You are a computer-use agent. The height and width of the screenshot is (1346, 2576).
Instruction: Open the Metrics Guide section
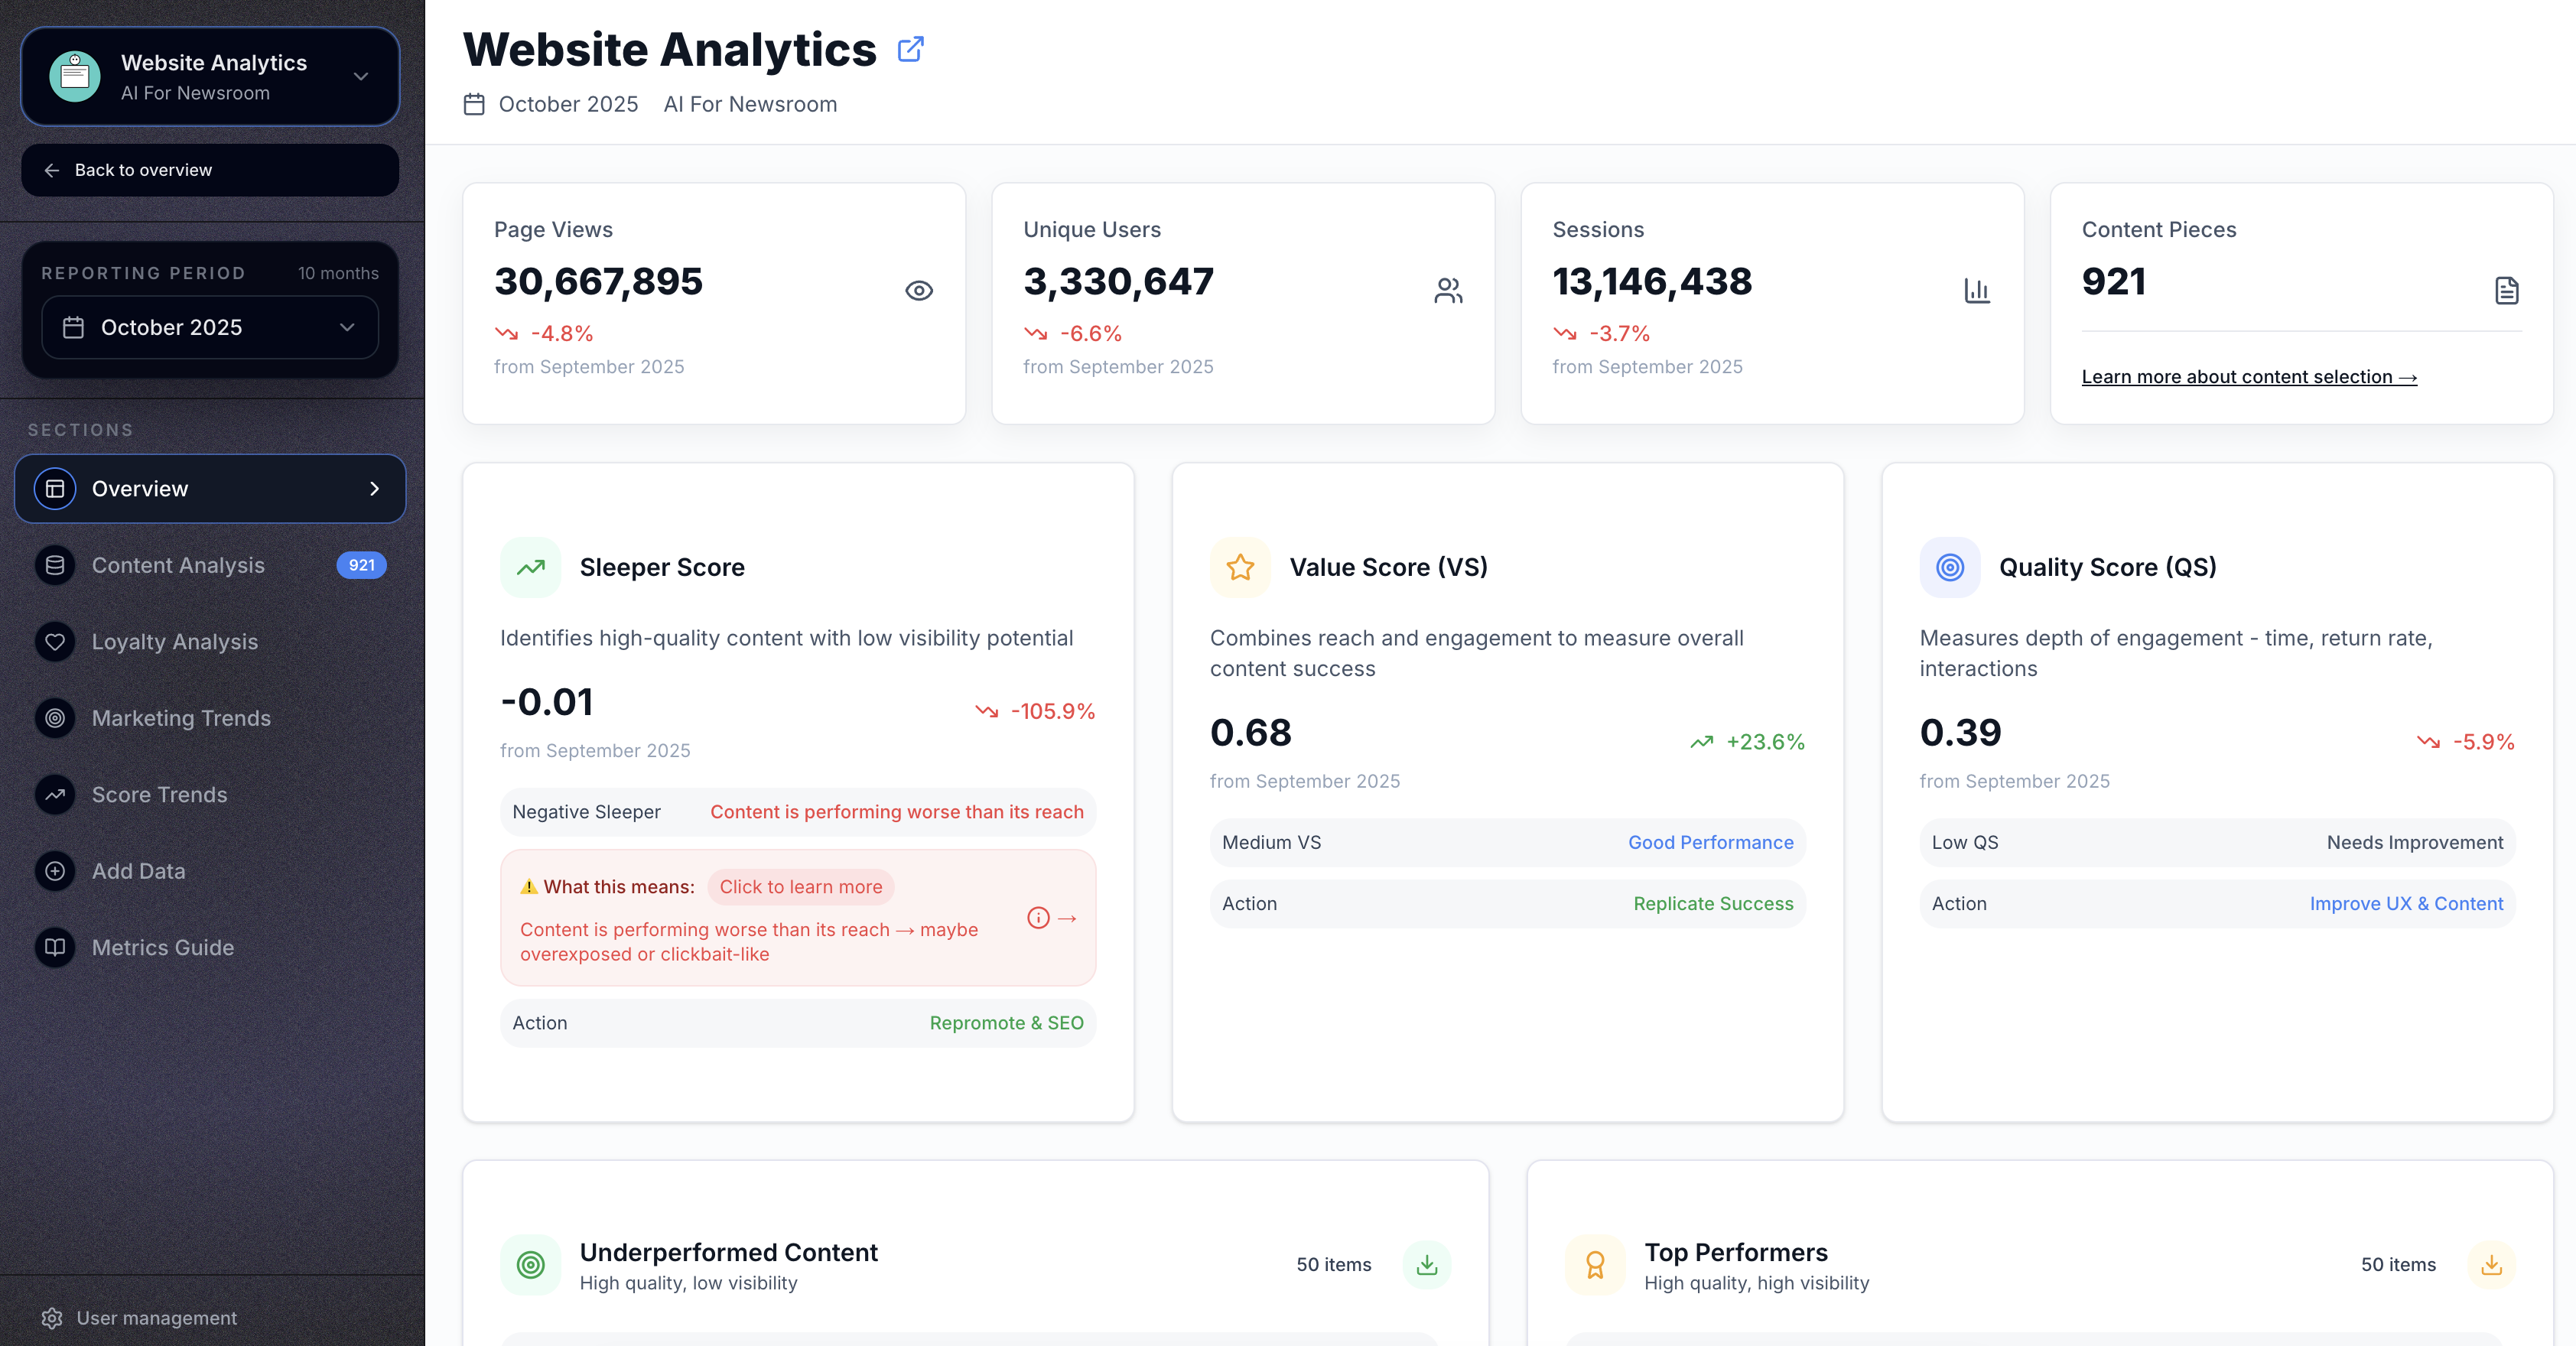162,947
